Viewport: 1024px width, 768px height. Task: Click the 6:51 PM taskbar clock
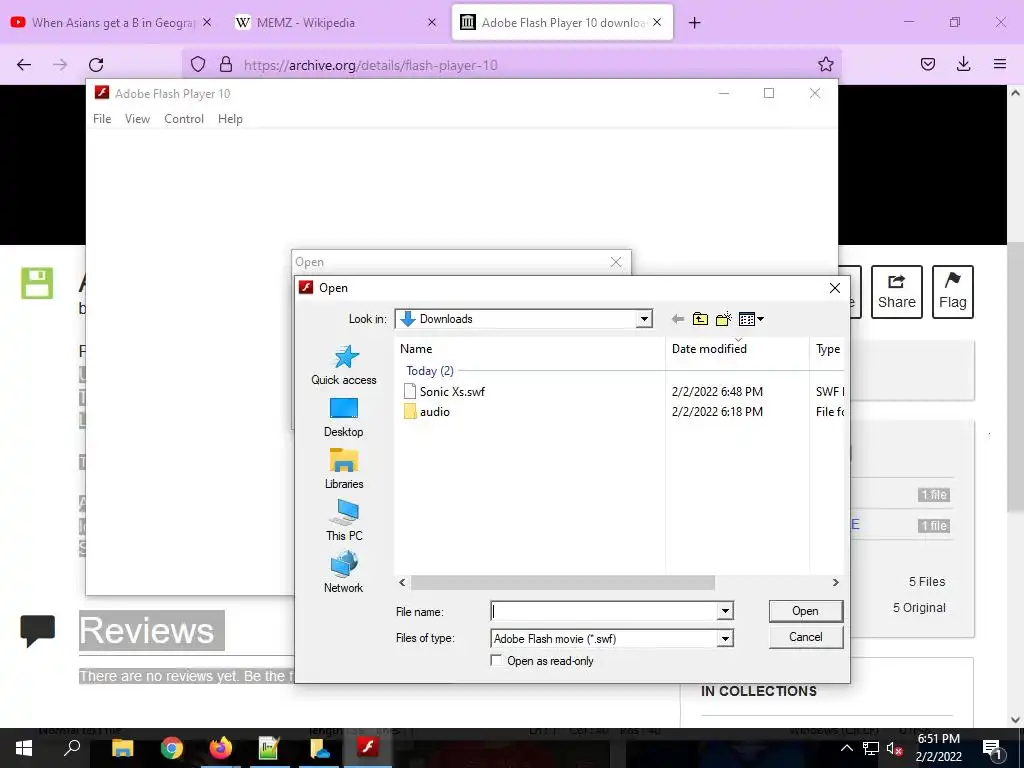point(938,739)
